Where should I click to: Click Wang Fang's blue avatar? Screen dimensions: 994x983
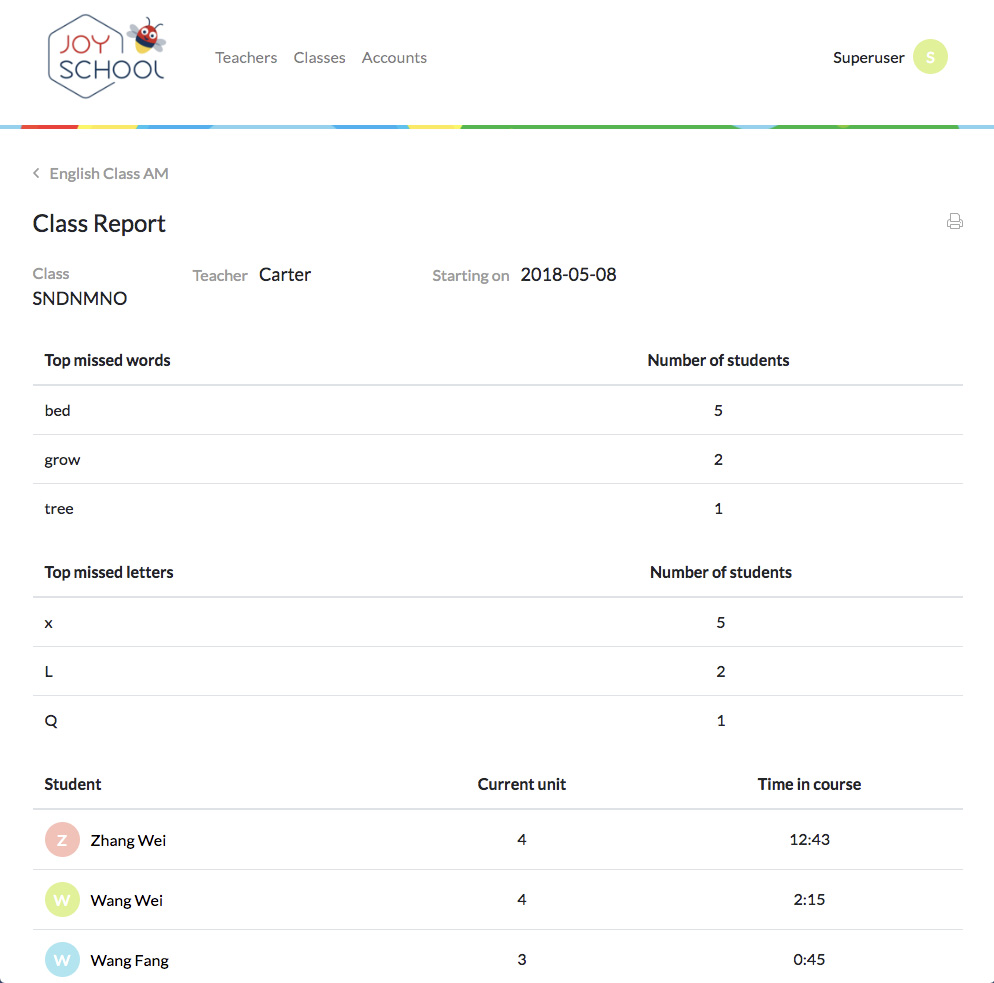pos(62,960)
